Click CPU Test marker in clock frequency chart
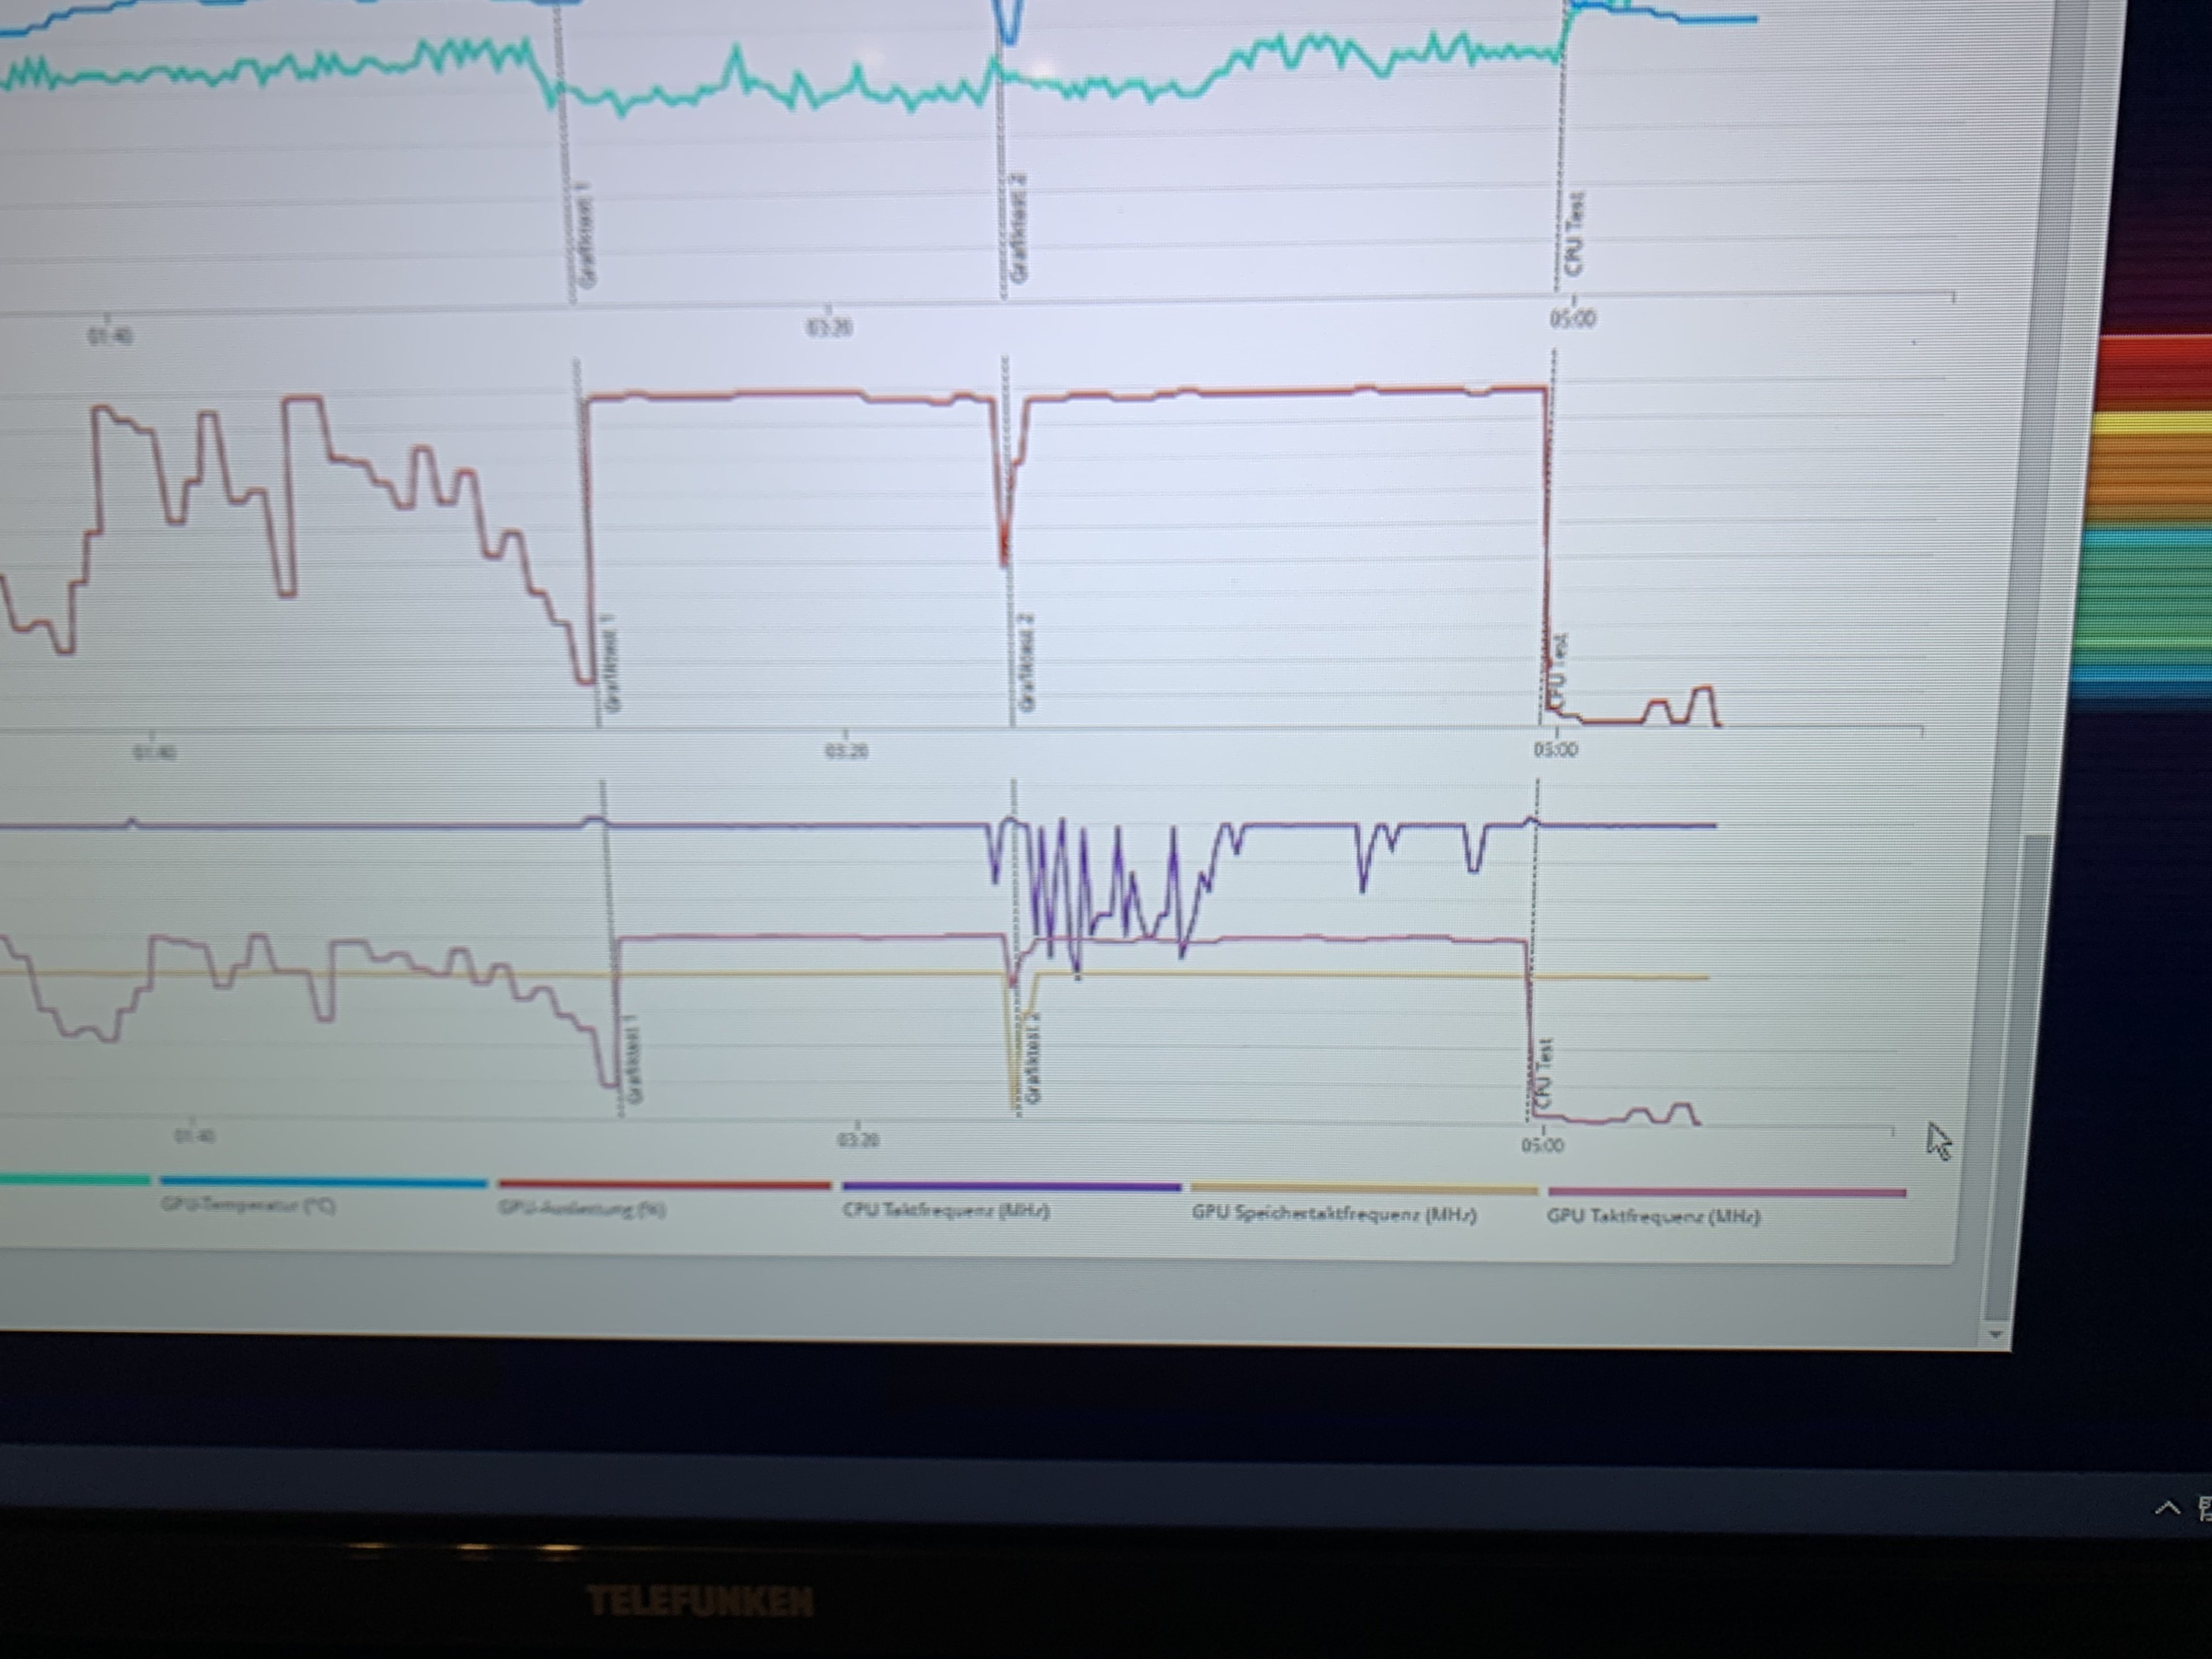 tap(1544, 1073)
